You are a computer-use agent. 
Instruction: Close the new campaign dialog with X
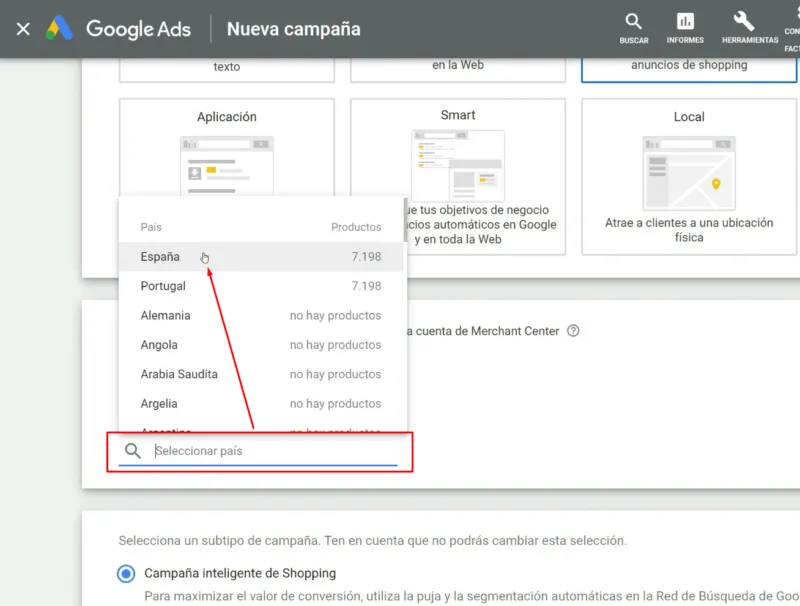(23, 29)
